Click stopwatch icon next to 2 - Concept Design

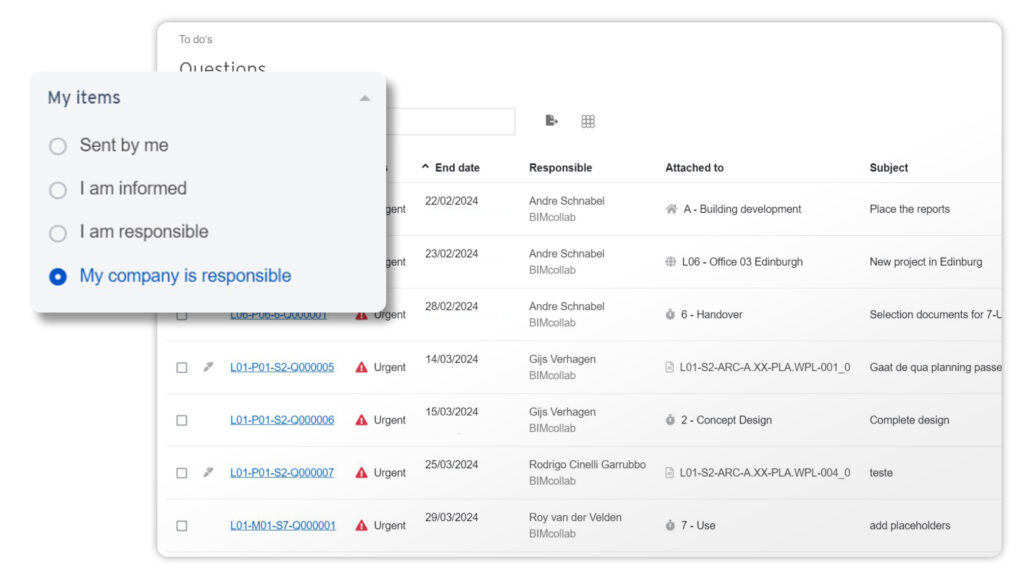pos(671,420)
